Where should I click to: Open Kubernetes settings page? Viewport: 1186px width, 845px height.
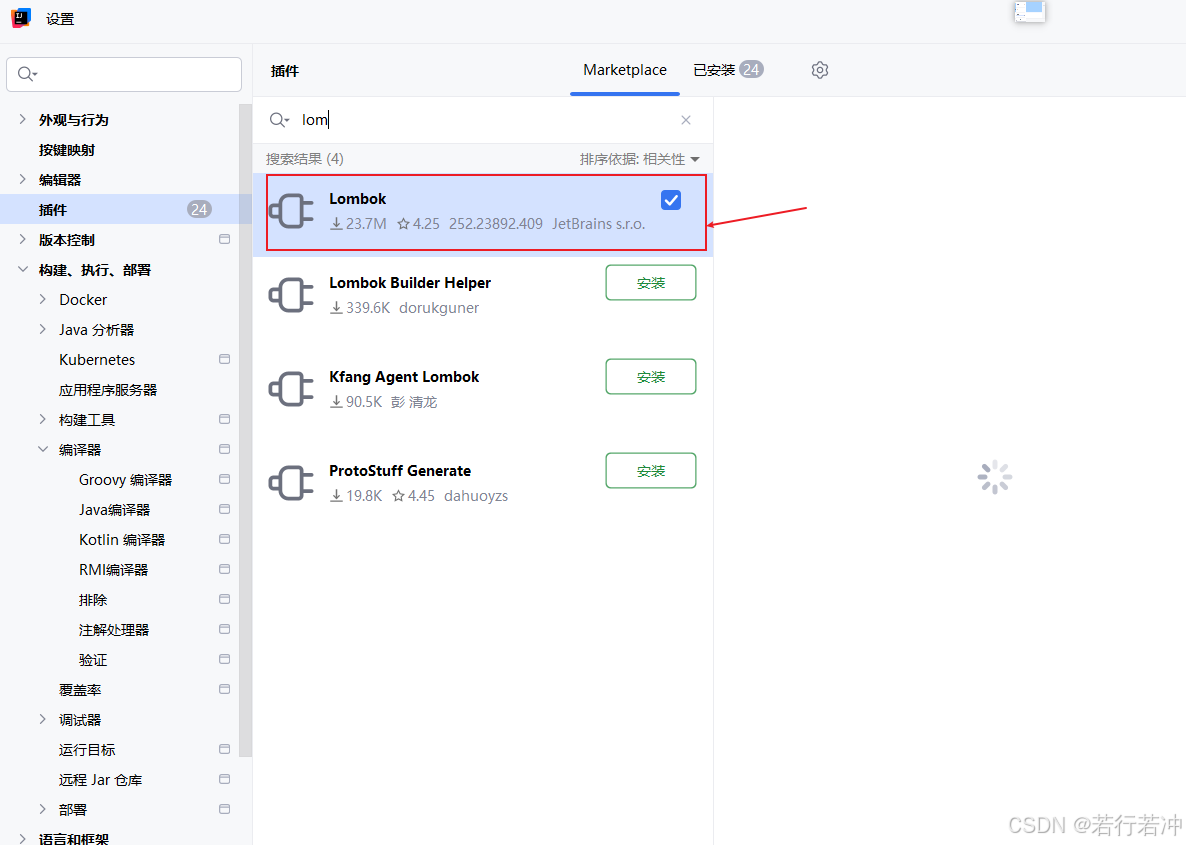pyautogui.click(x=97, y=359)
